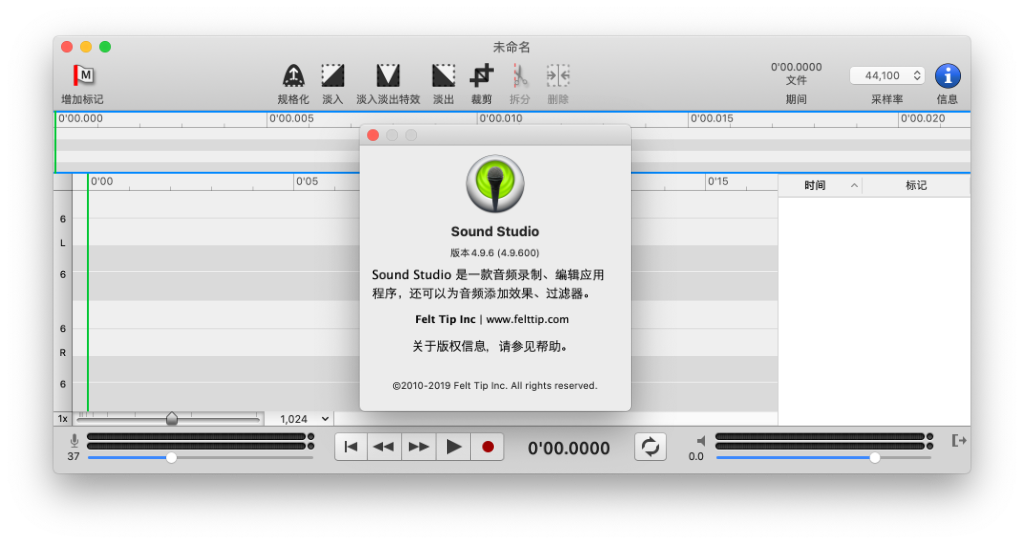Click the 增加标记 add marker icon

[83, 76]
